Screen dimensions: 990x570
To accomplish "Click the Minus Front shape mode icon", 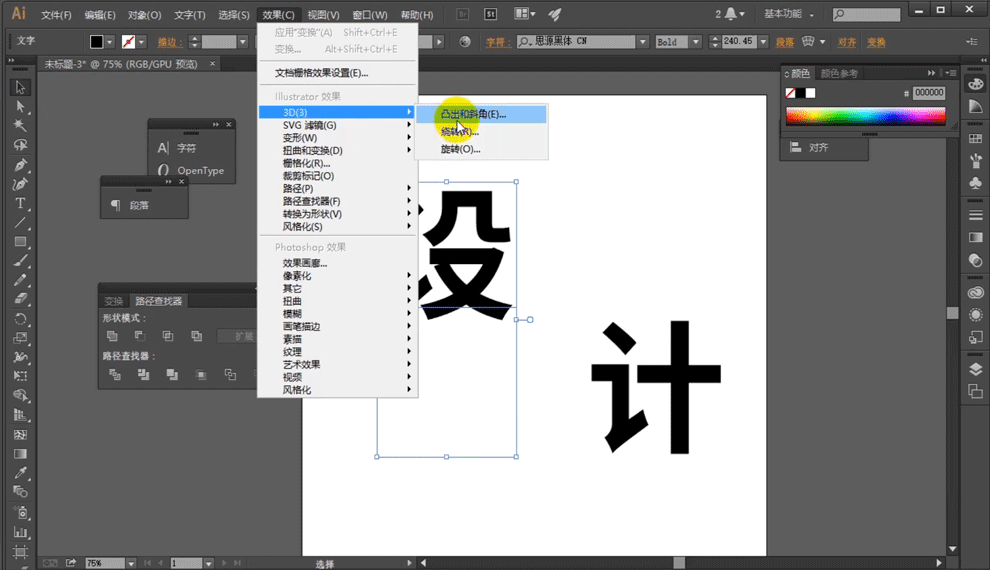I will click(140, 336).
